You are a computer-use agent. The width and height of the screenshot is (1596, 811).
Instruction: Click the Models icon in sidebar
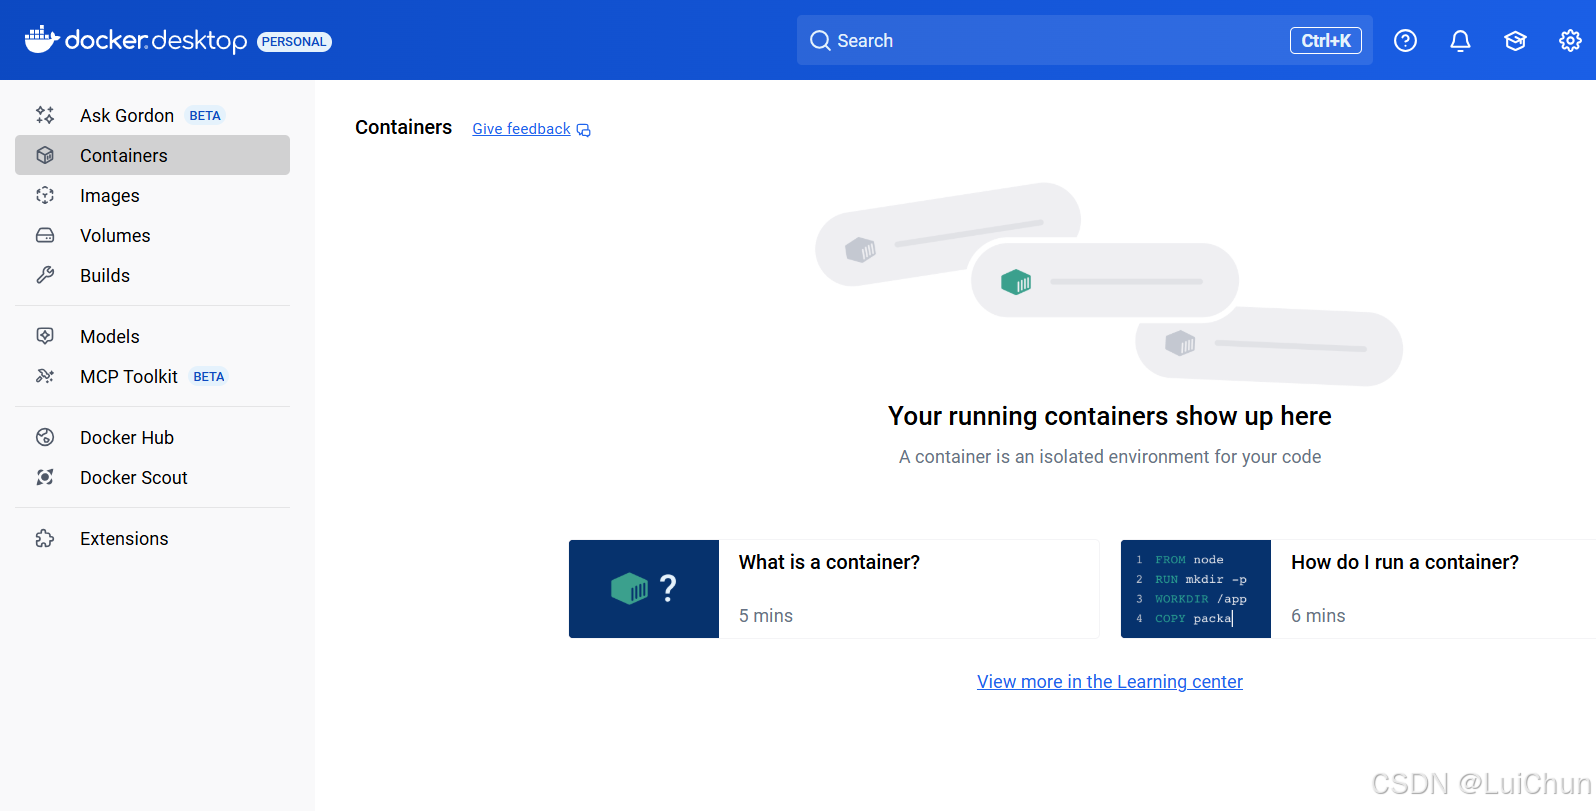[45, 336]
